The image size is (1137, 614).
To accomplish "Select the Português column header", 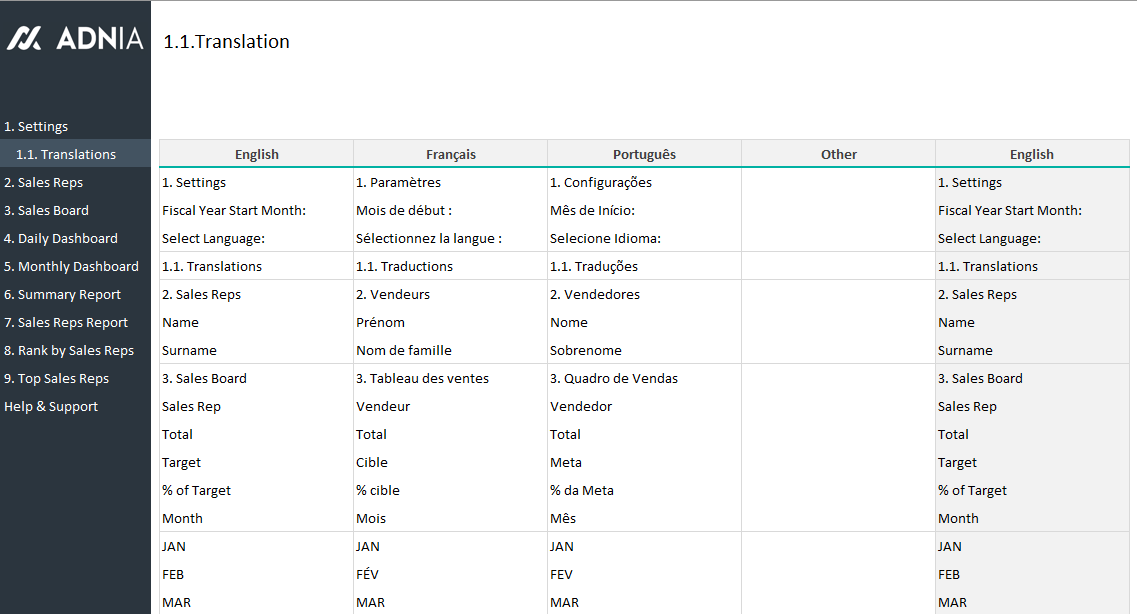I will click(x=644, y=154).
